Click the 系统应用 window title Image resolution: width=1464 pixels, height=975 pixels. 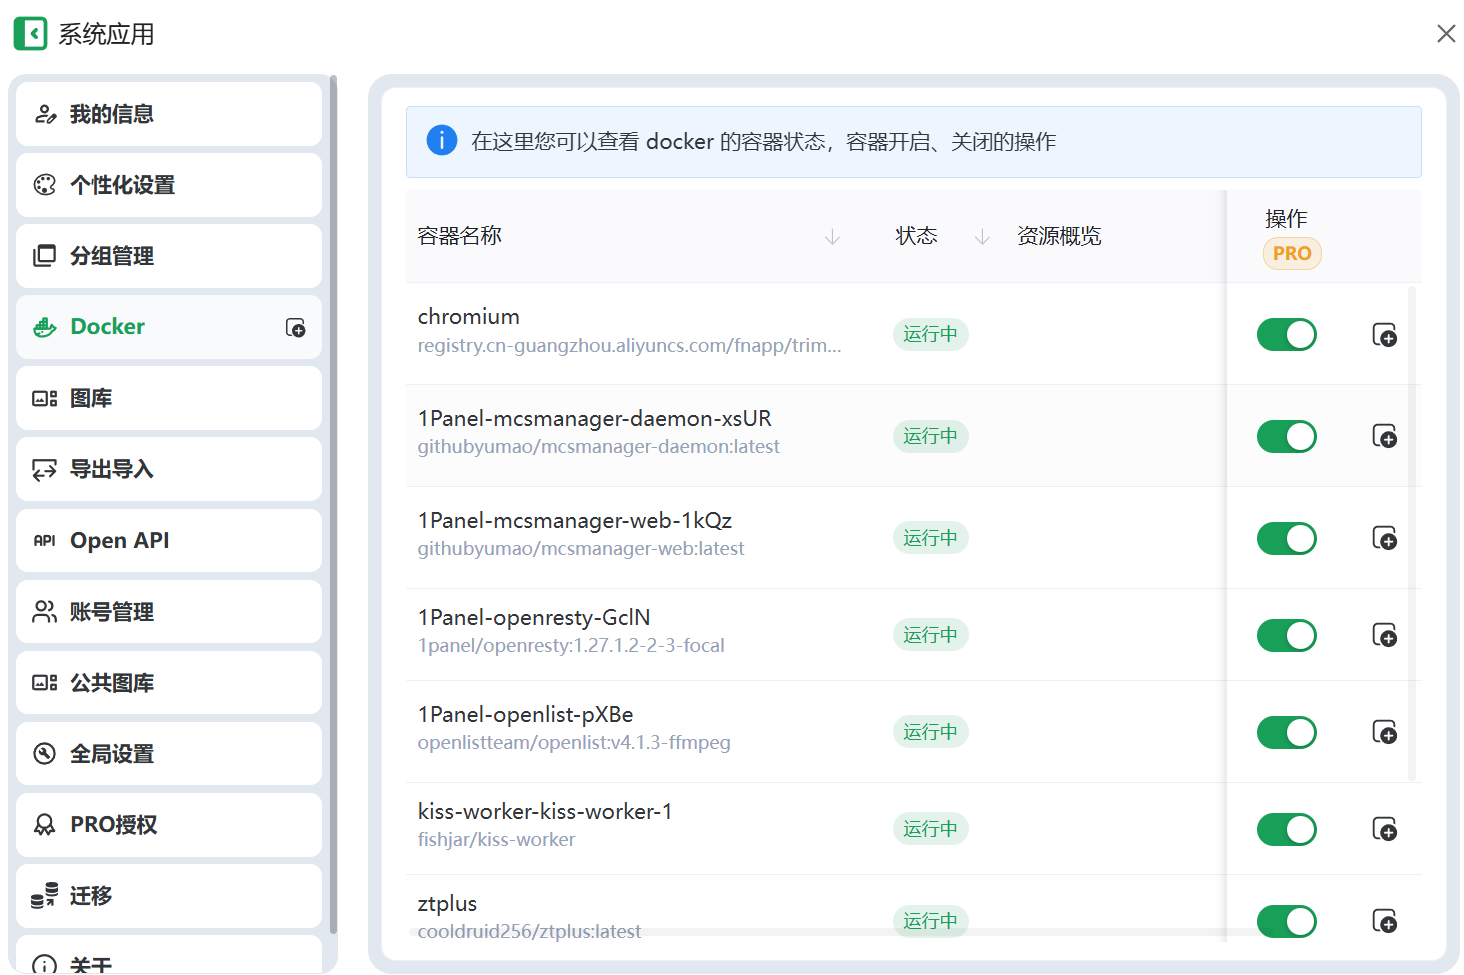coord(107,34)
